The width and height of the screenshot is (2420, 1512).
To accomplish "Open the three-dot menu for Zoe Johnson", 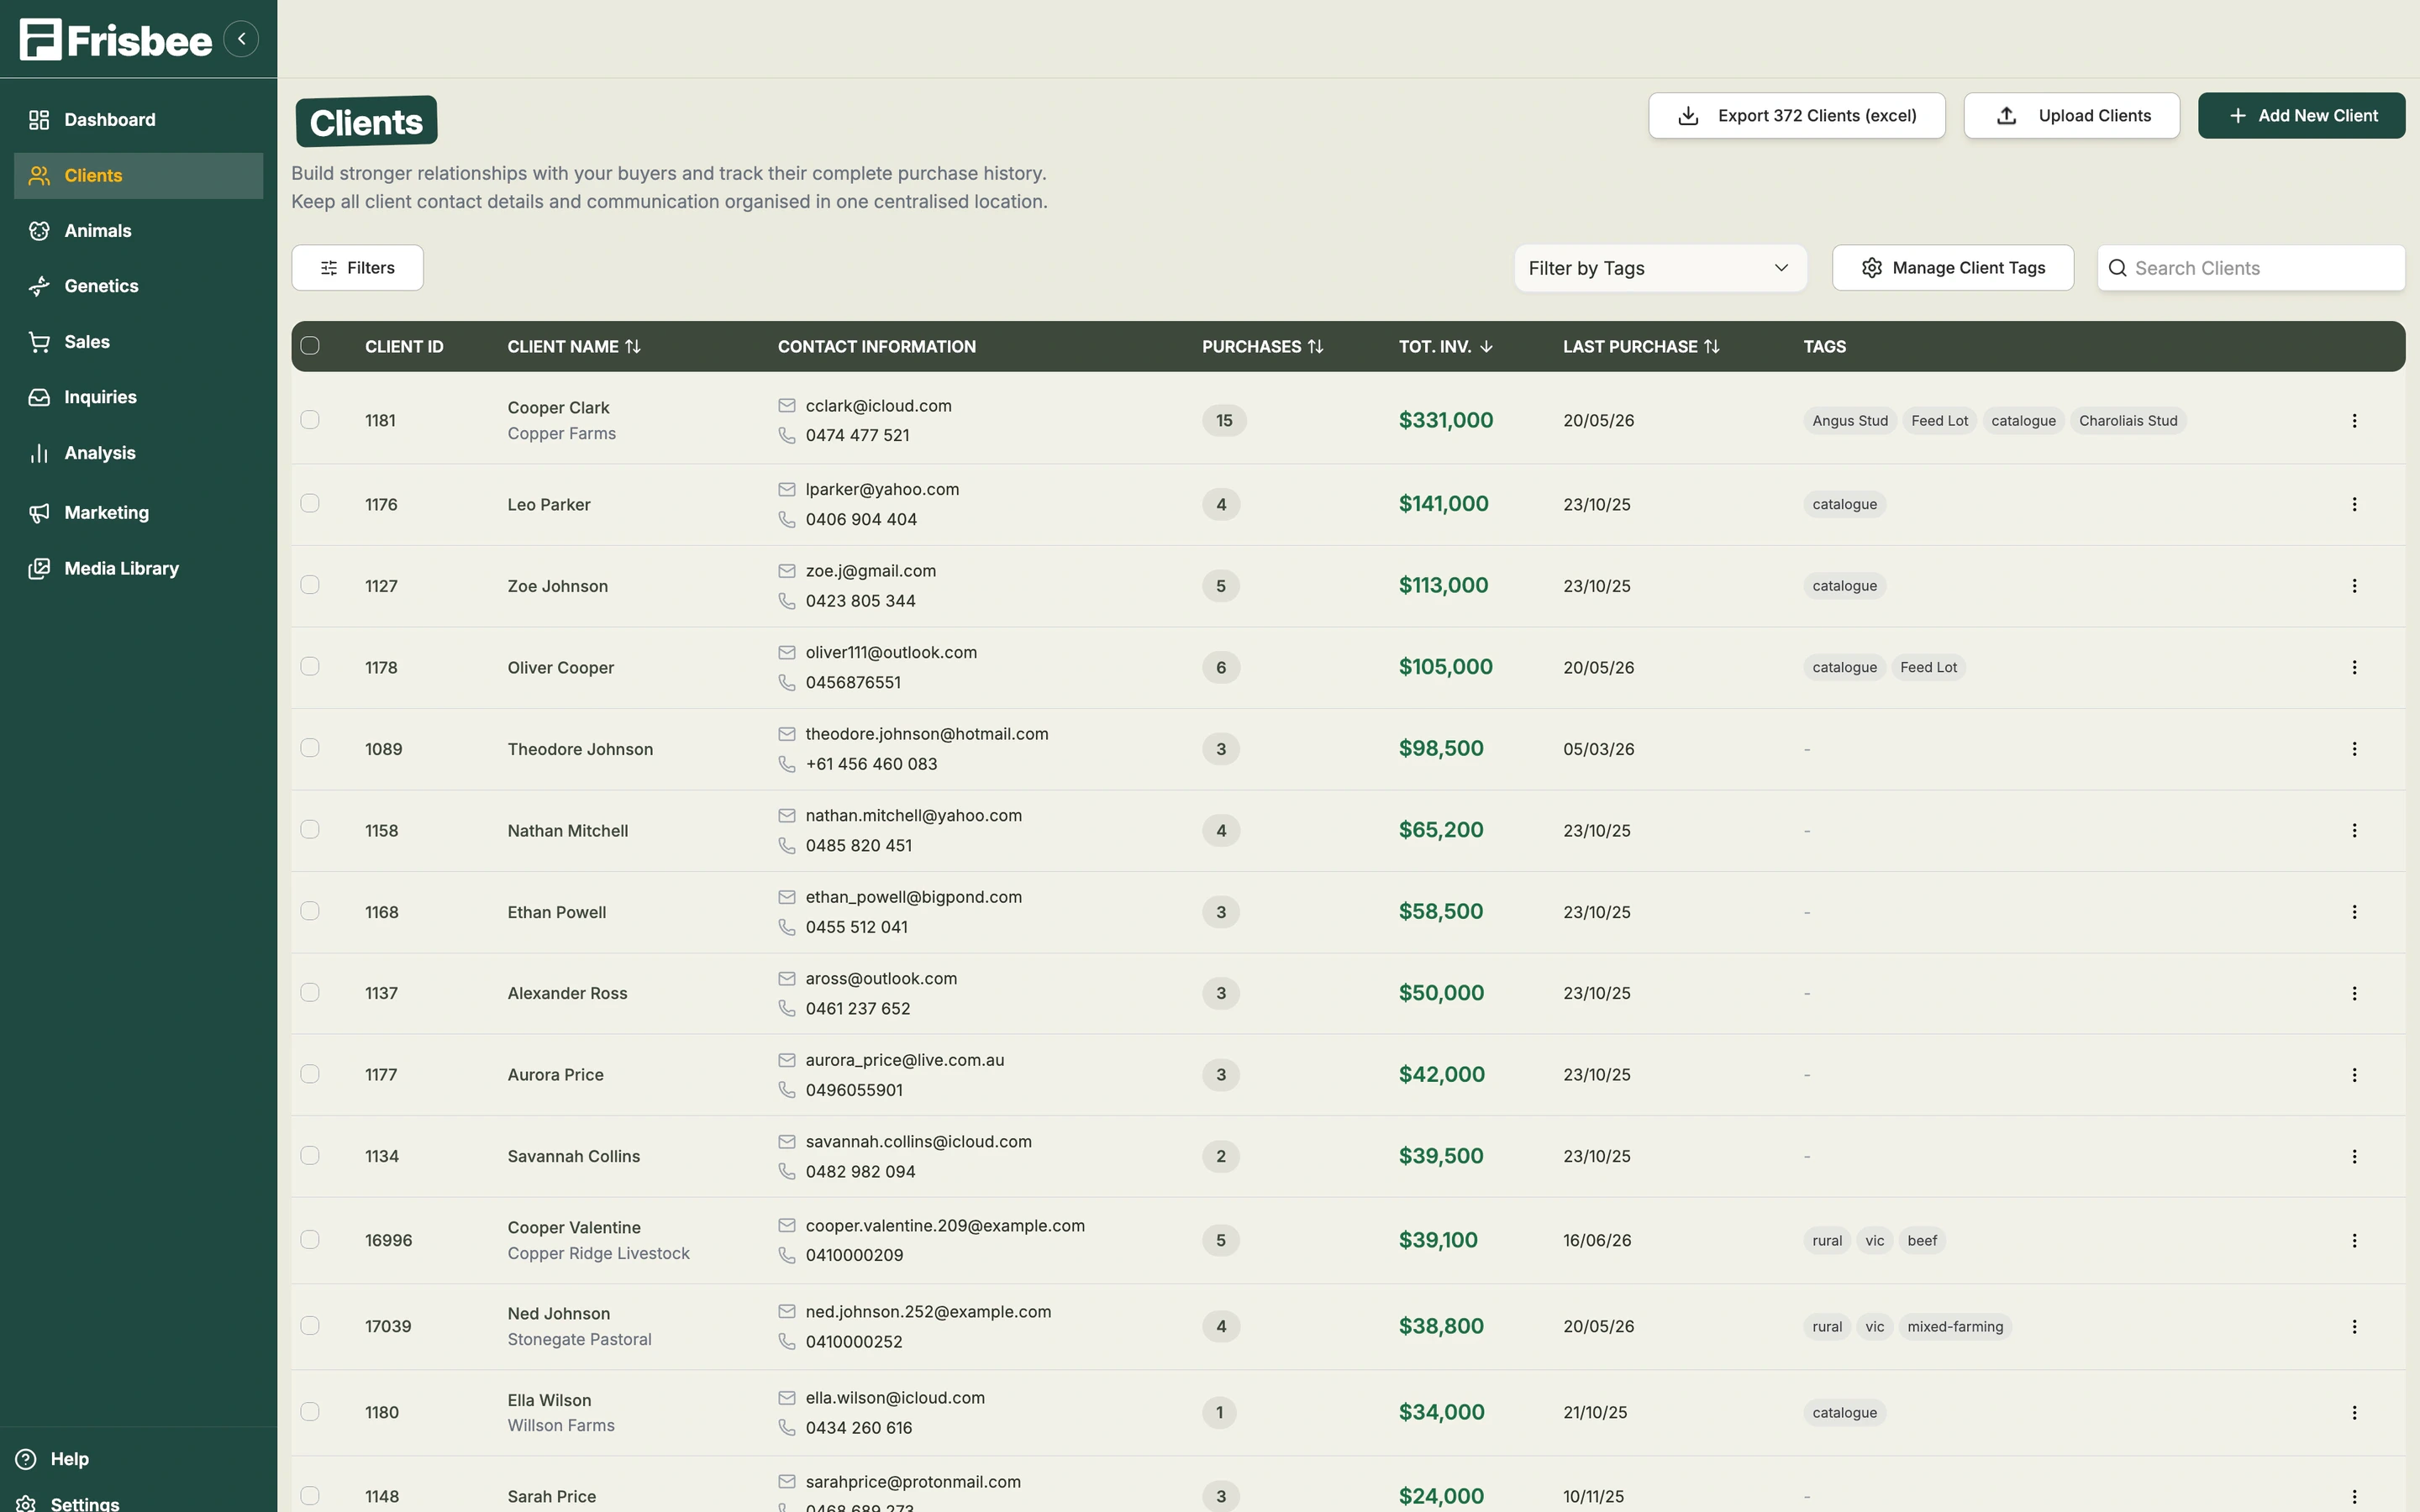I will tap(2354, 586).
